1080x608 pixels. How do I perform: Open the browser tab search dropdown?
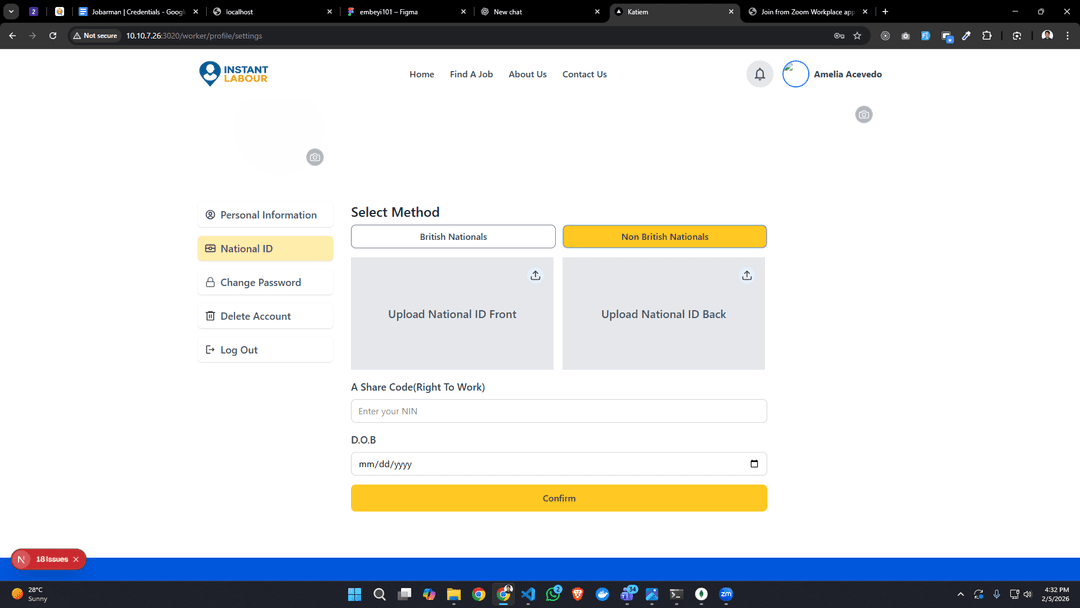coord(12,12)
